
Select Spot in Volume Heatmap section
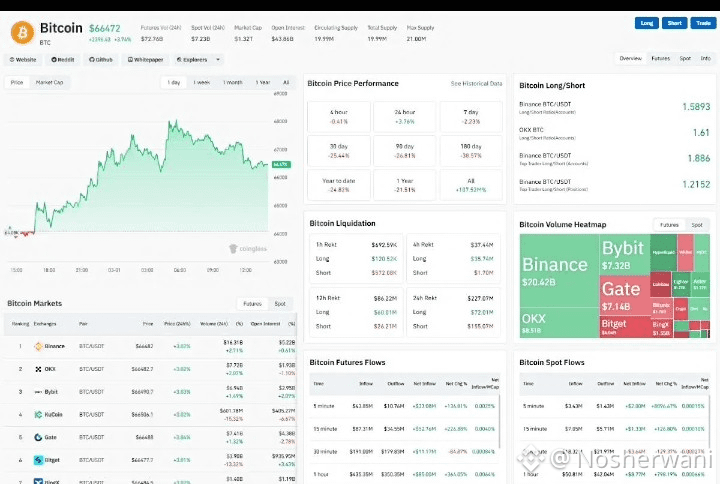(697, 225)
